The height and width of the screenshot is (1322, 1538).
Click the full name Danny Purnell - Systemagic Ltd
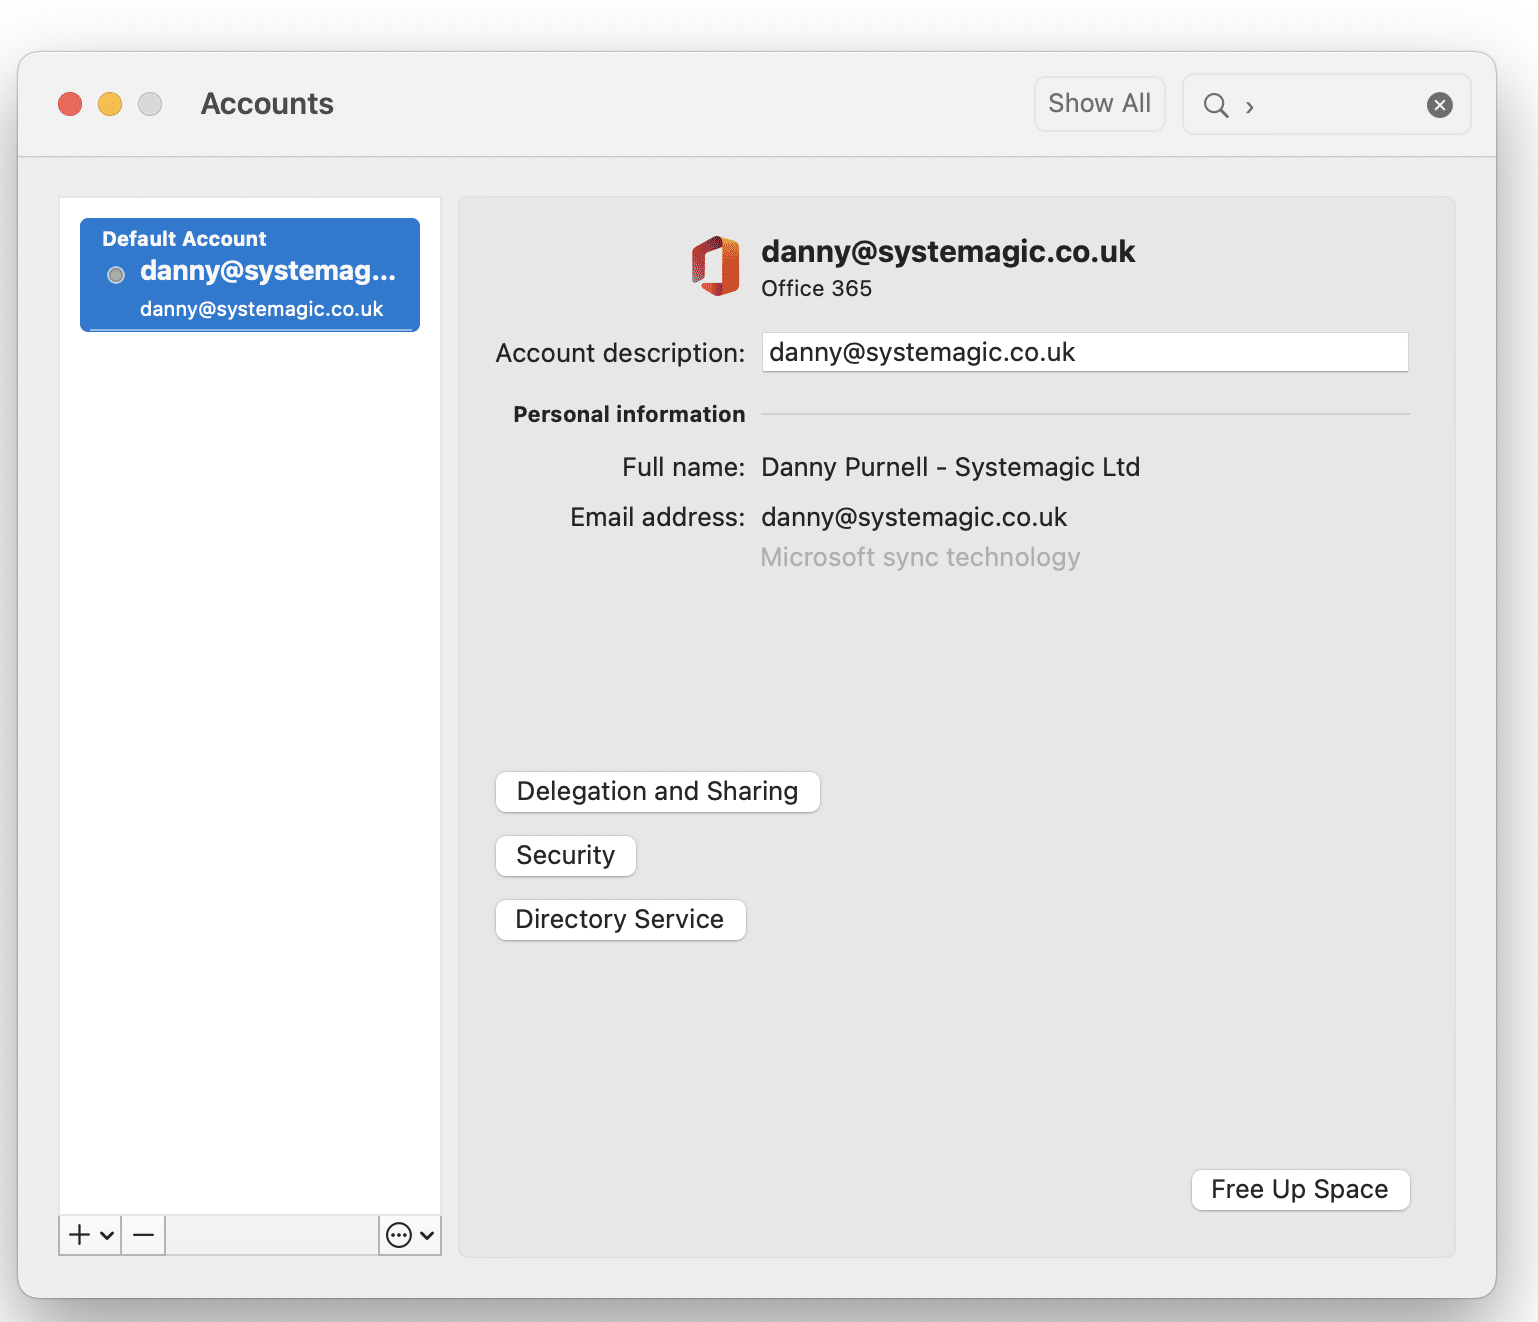(x=951, y=468)
